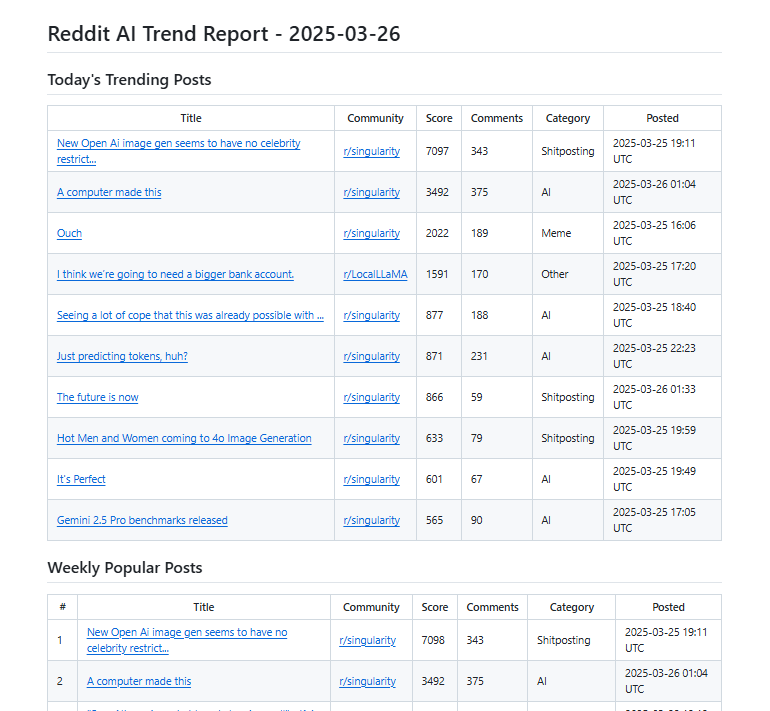
Task: Open 'Hot Men and Women coming to 4o' link
Action: click(x=184, y=438)
